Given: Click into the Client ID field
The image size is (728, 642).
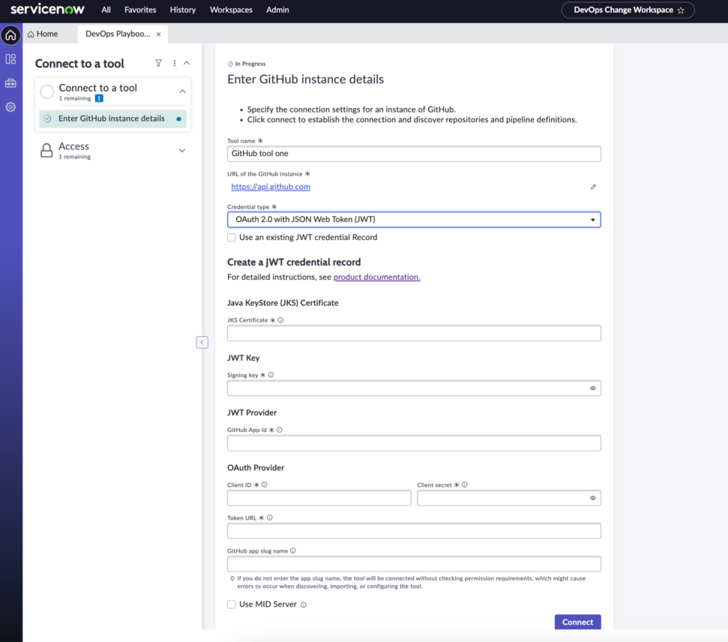Looking at the screenshot, I should tap(319, 498).
